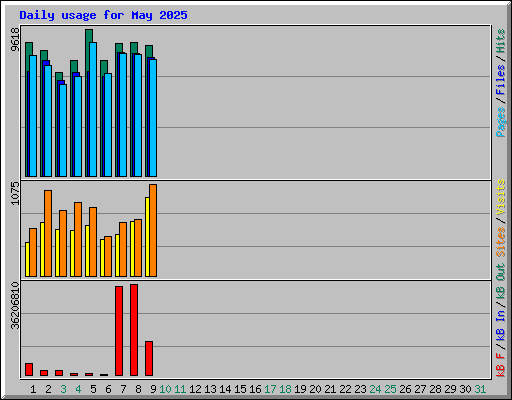Click day 8 on the x-axis
The width and height of the screenshot is (512, 400).
[x=138, y=389]
